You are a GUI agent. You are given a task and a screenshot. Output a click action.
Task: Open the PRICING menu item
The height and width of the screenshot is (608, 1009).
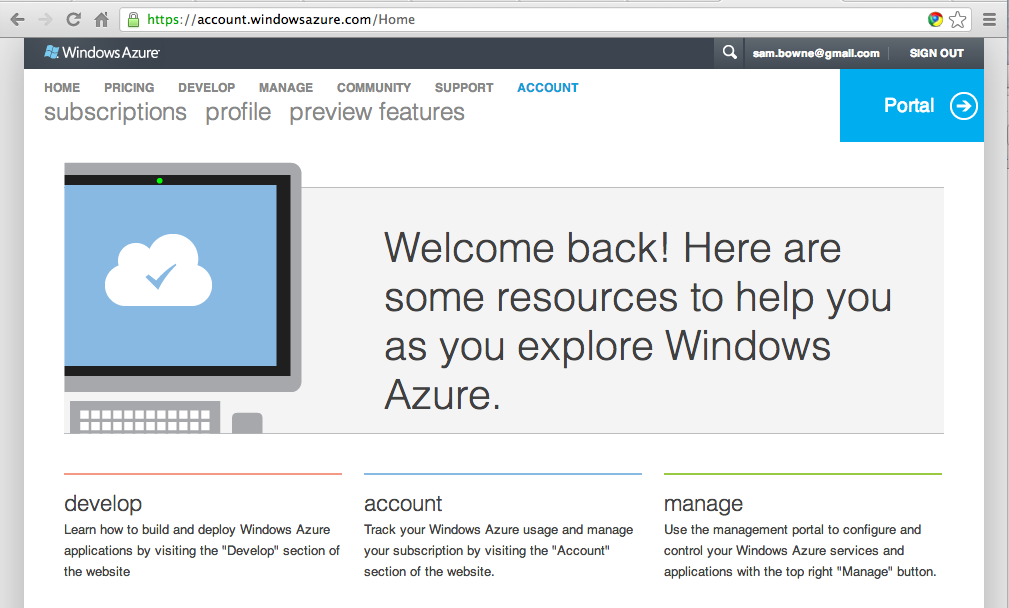[x=129, y=88]
